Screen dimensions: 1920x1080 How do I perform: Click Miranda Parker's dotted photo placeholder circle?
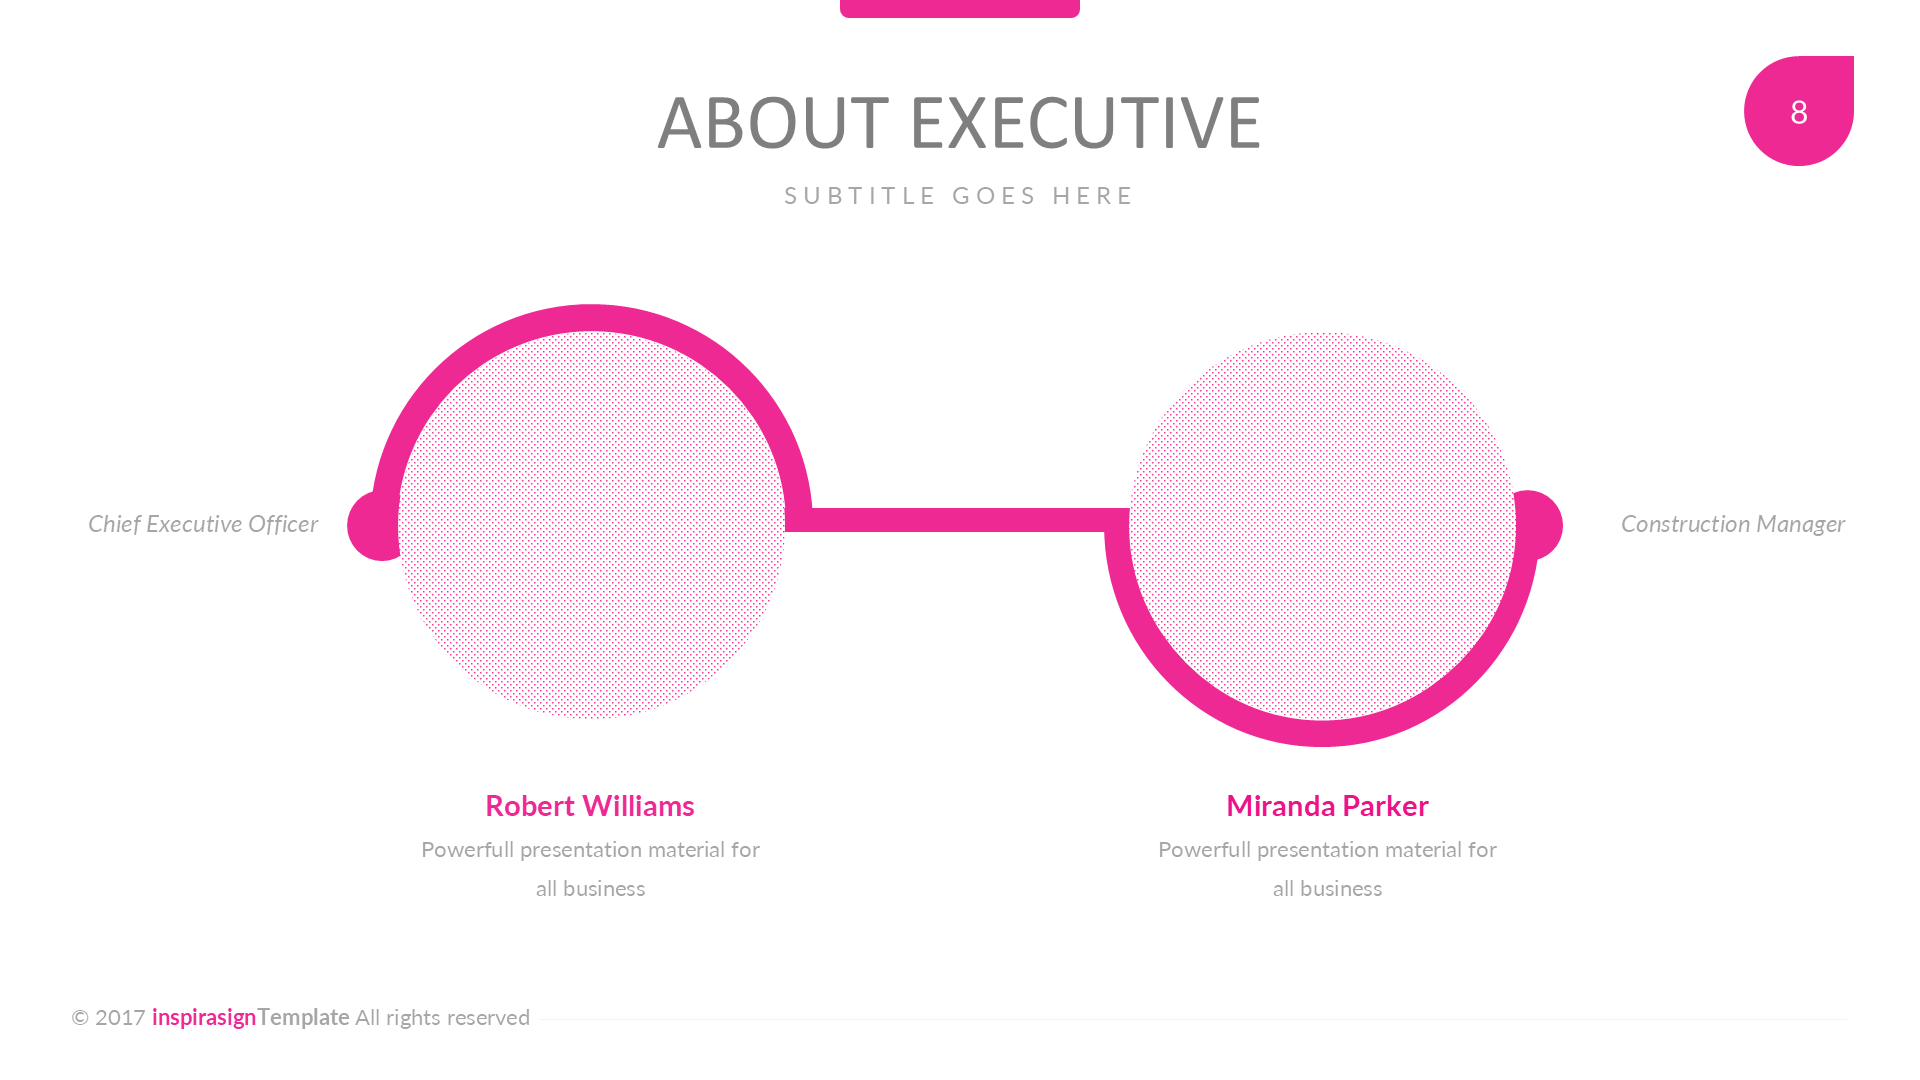[x=1322, y=525]
